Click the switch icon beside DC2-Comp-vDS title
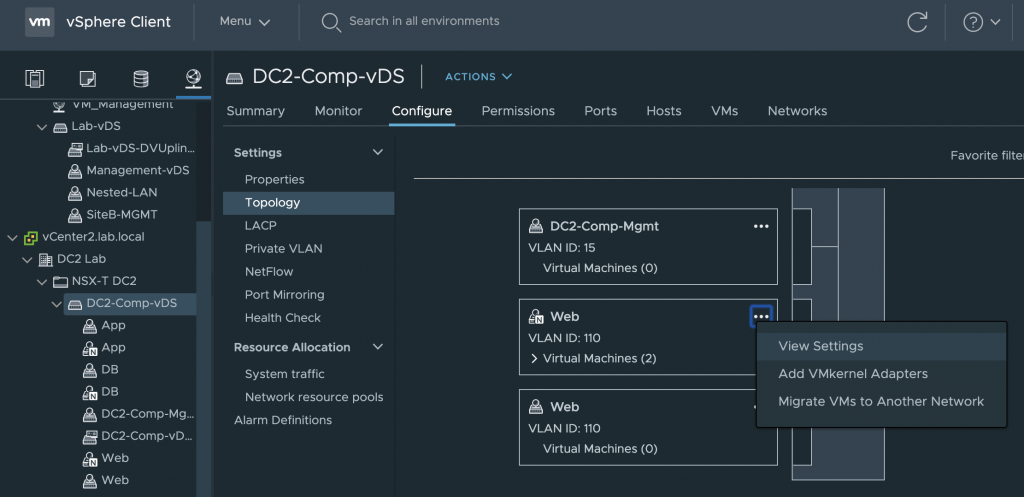This screenshot has width=1024, height=497. (x=235, y=78)
